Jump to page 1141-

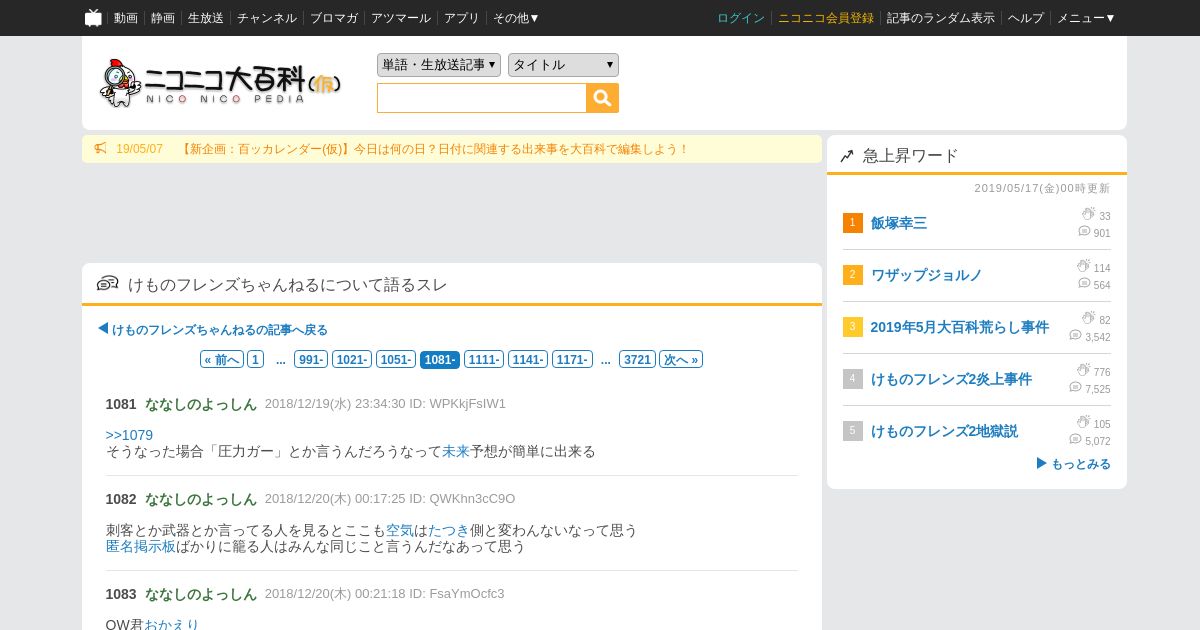click(x=528, y=360)
